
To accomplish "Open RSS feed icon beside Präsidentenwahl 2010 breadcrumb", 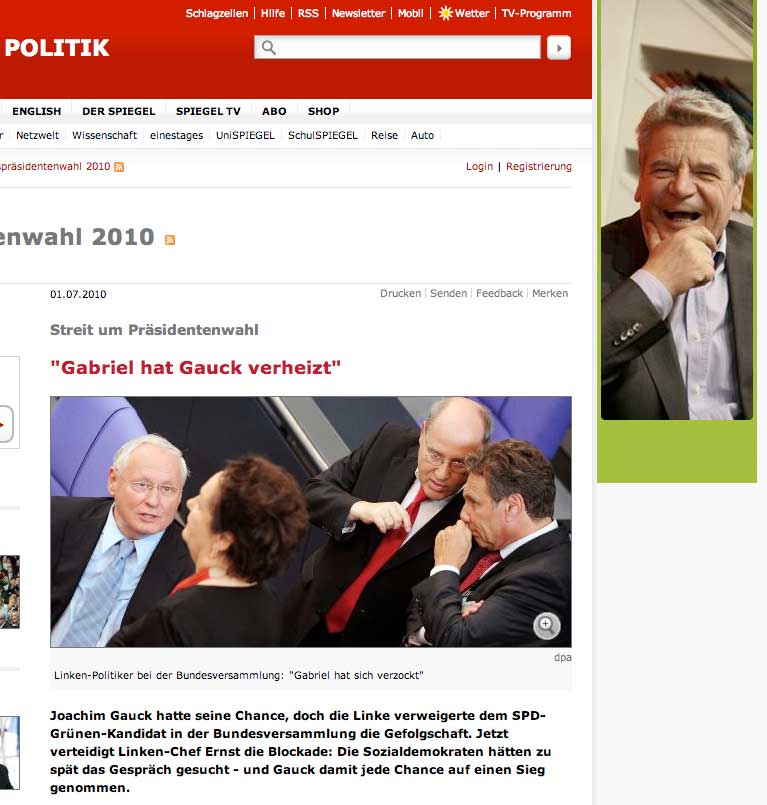I will (119, 167).
